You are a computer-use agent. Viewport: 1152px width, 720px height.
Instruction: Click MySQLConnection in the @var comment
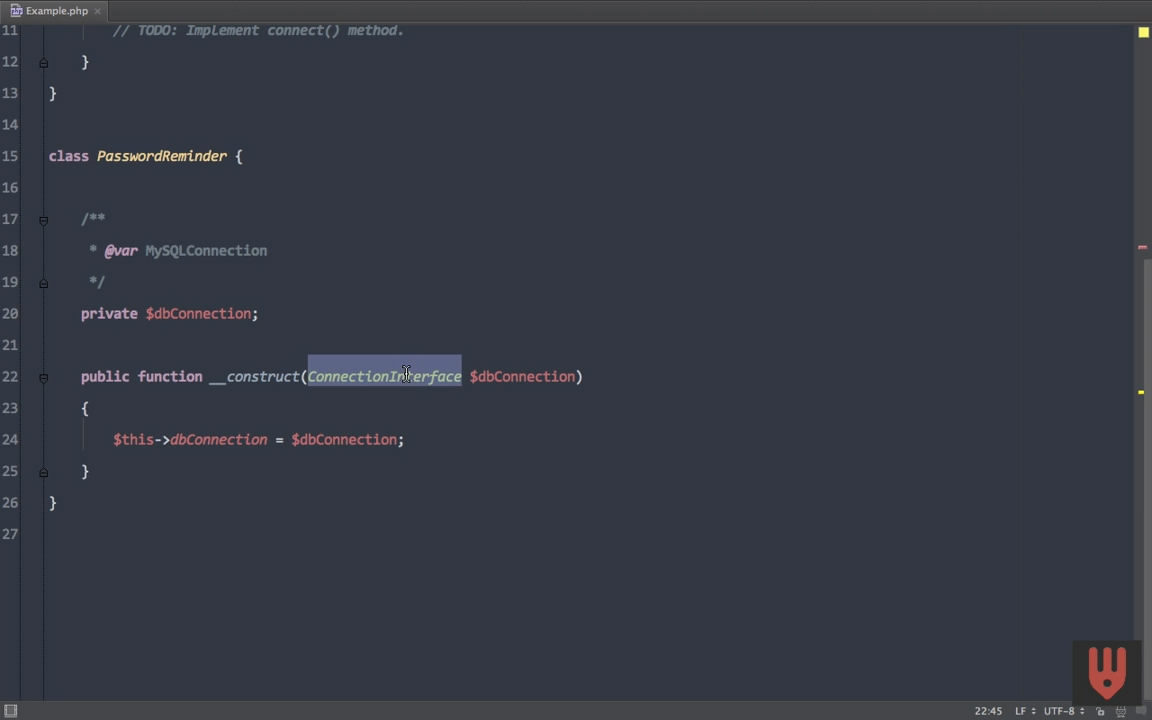point(206,251)
